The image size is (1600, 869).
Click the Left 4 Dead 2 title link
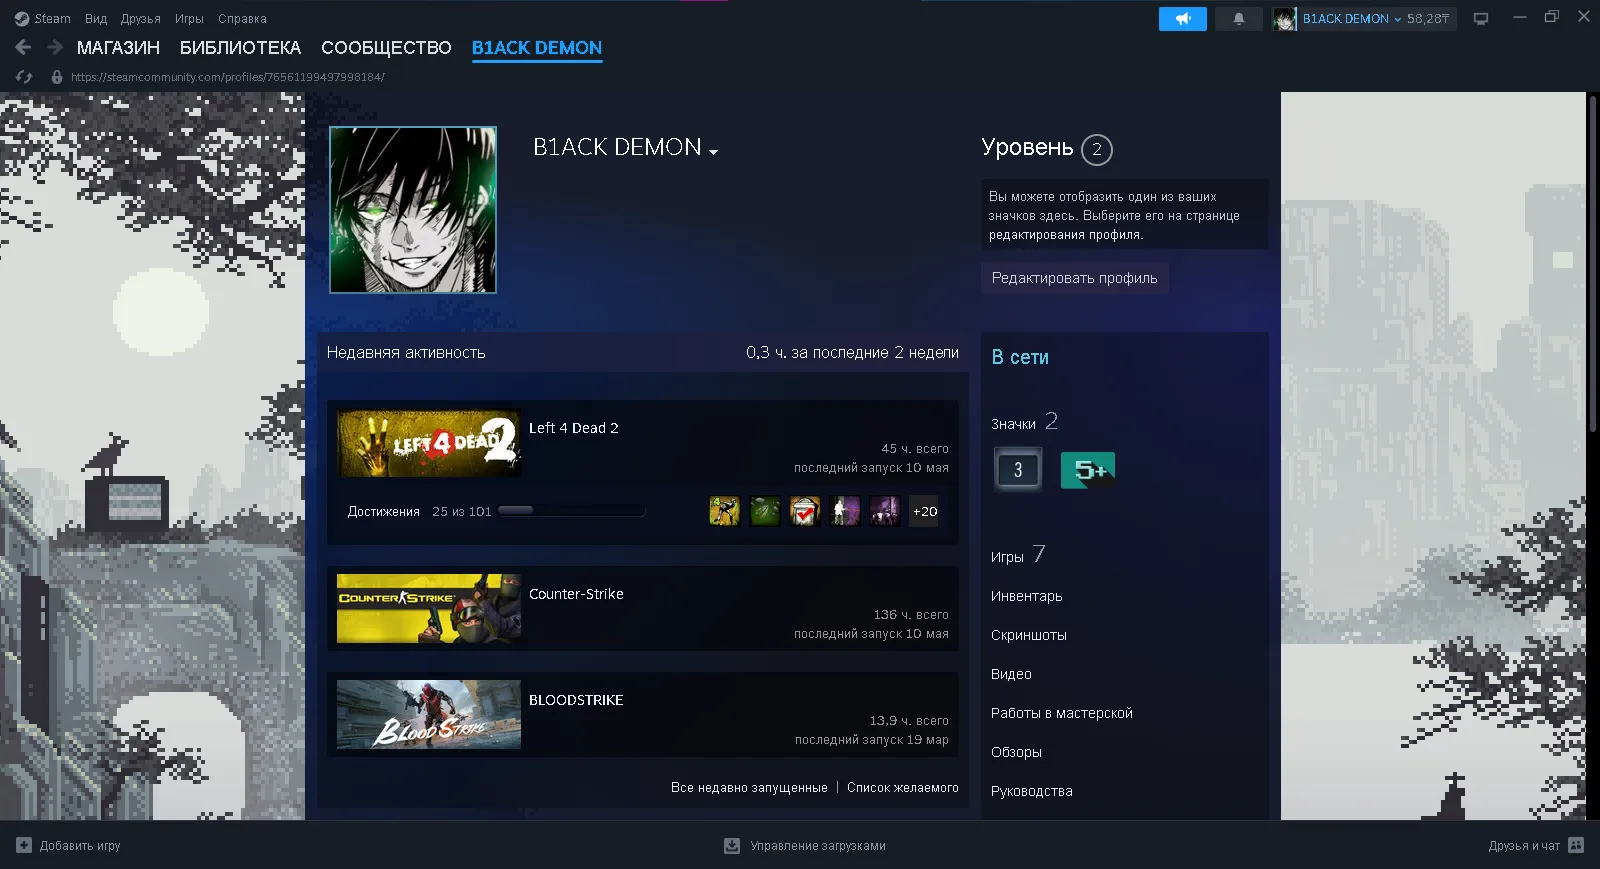[x=574, y=428]
